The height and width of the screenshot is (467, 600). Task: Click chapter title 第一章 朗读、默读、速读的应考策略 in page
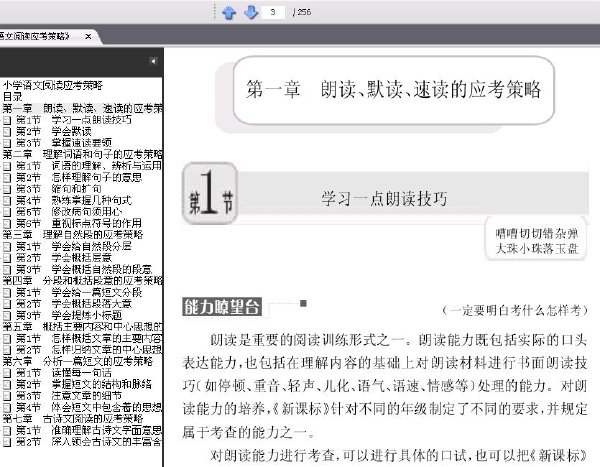pos(394,90)
